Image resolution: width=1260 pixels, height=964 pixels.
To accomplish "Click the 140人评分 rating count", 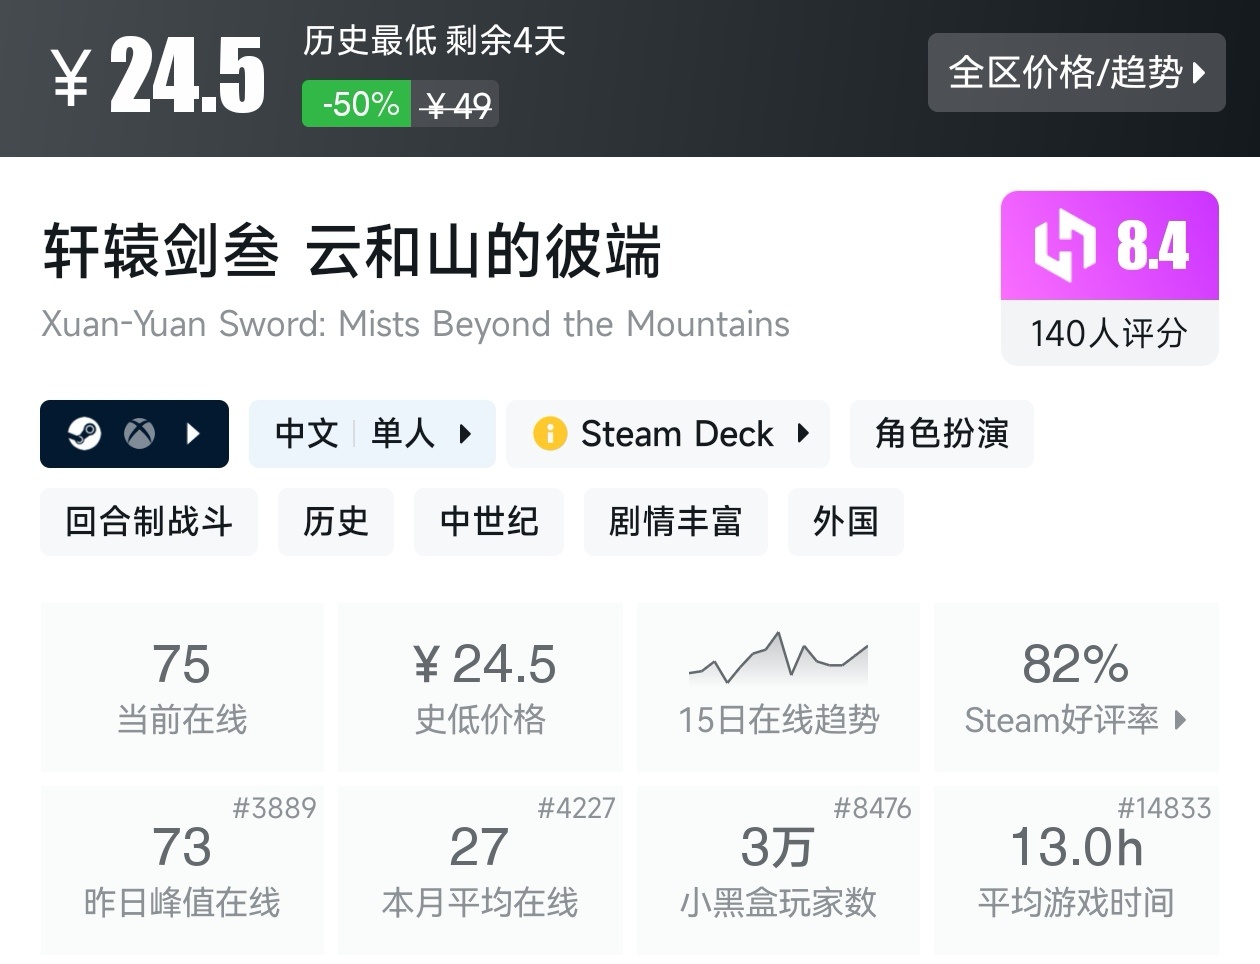I will pyautogui.click(x=1109, y=334).
